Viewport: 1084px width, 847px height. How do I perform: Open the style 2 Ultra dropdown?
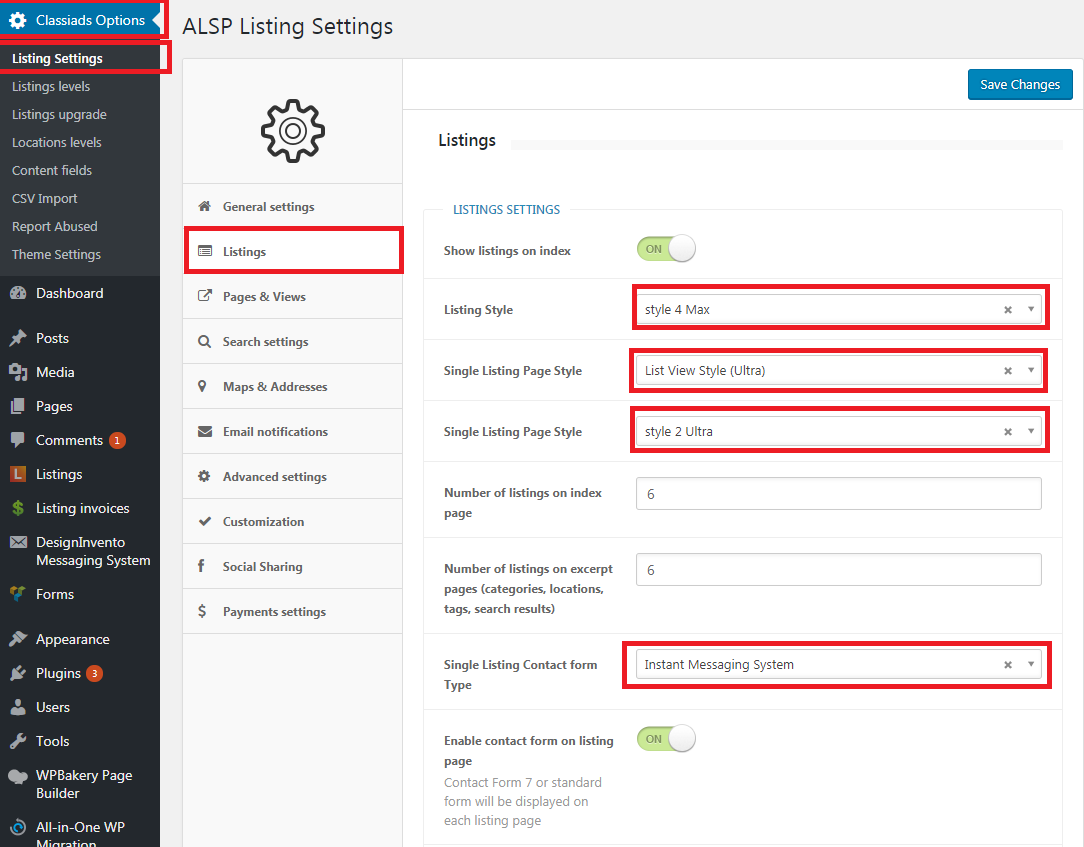pyautogui.click(x=839, y=431)
